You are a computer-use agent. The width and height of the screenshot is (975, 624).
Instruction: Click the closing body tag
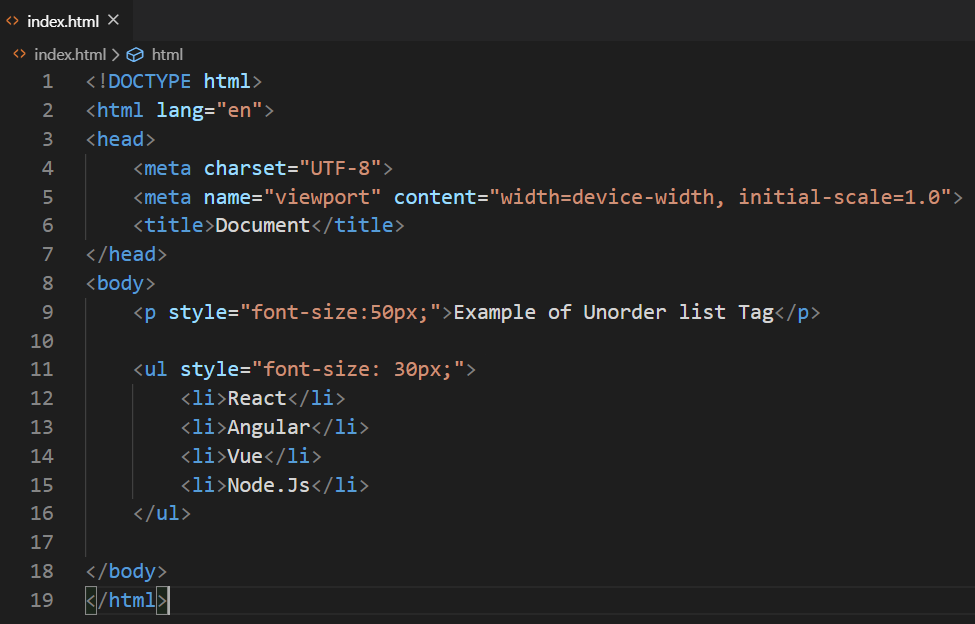(x=126, y=571)
